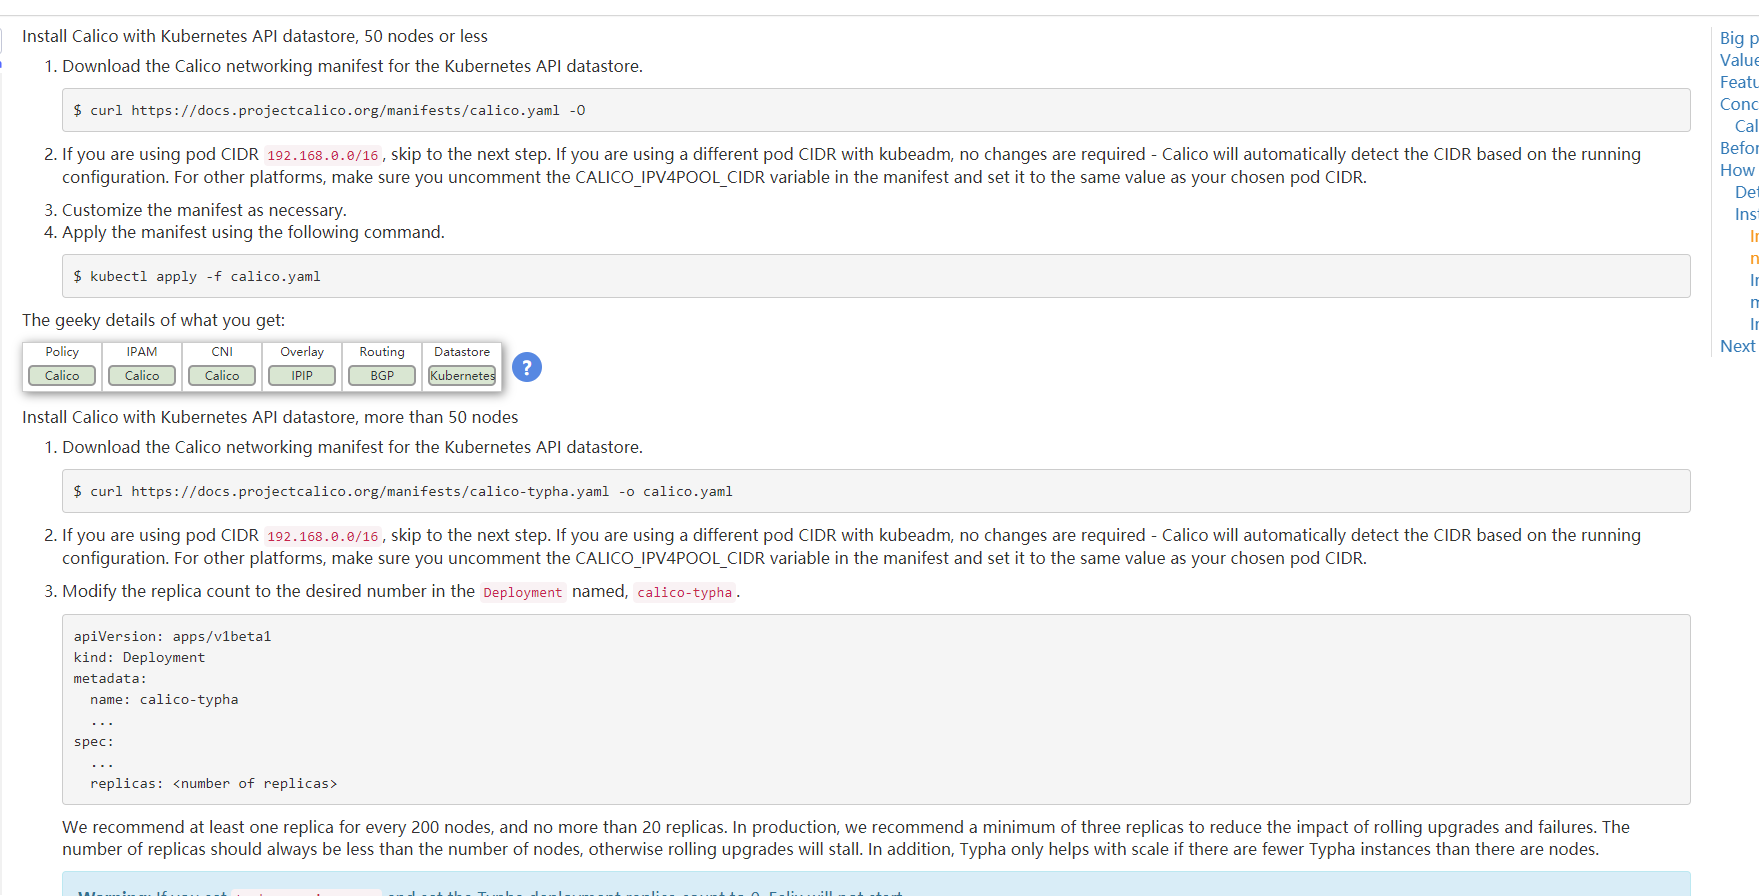
Task: Select 'How' link in sidebar navigation
Action: [1737, 170]
